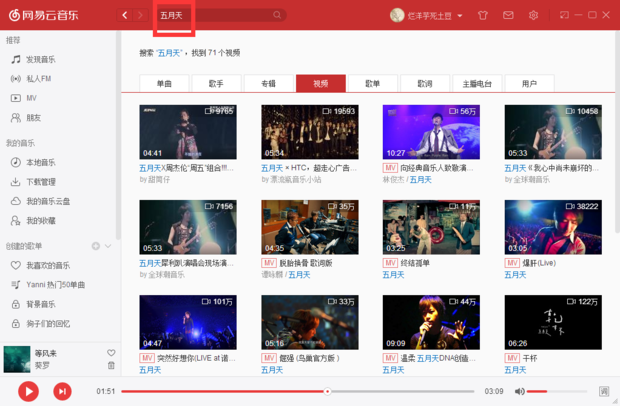Image resolution: width=620 pixels, height=406 pixels.
Task: Open the user avatar profile
Action: [397, 15]
